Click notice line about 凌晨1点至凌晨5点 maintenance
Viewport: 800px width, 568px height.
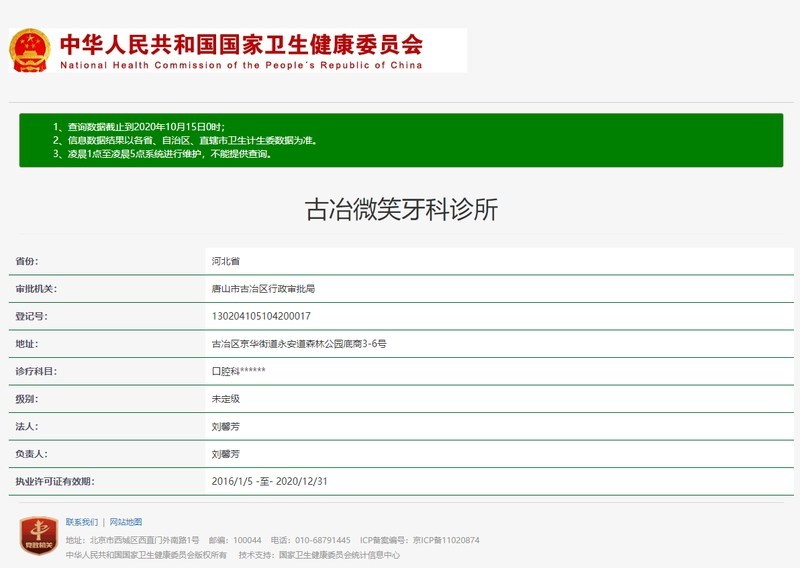coord(163,154)
